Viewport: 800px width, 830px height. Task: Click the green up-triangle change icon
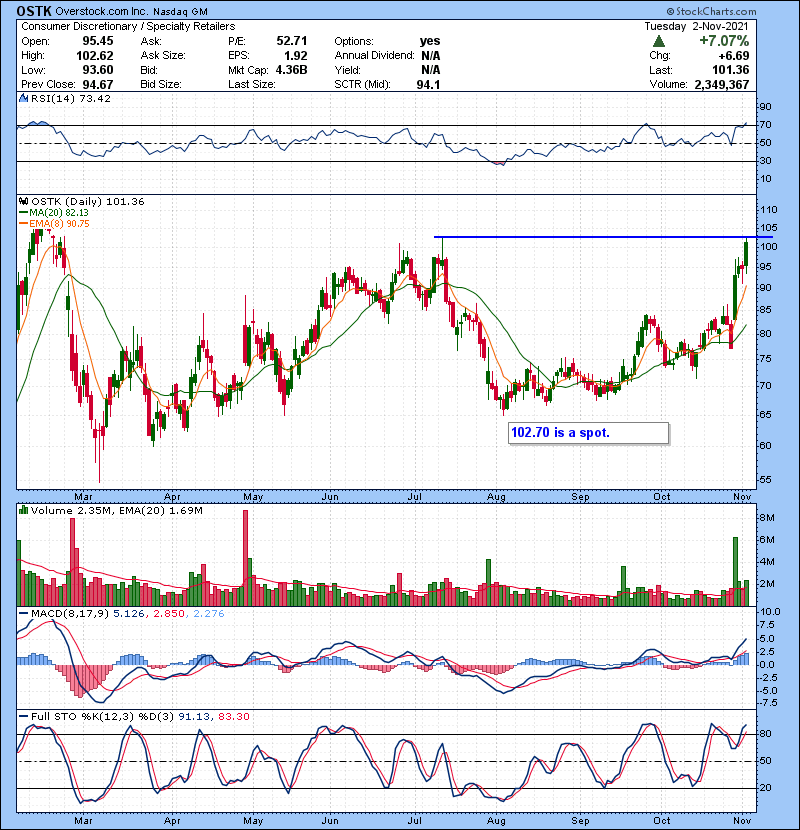[x=659, y=41]
